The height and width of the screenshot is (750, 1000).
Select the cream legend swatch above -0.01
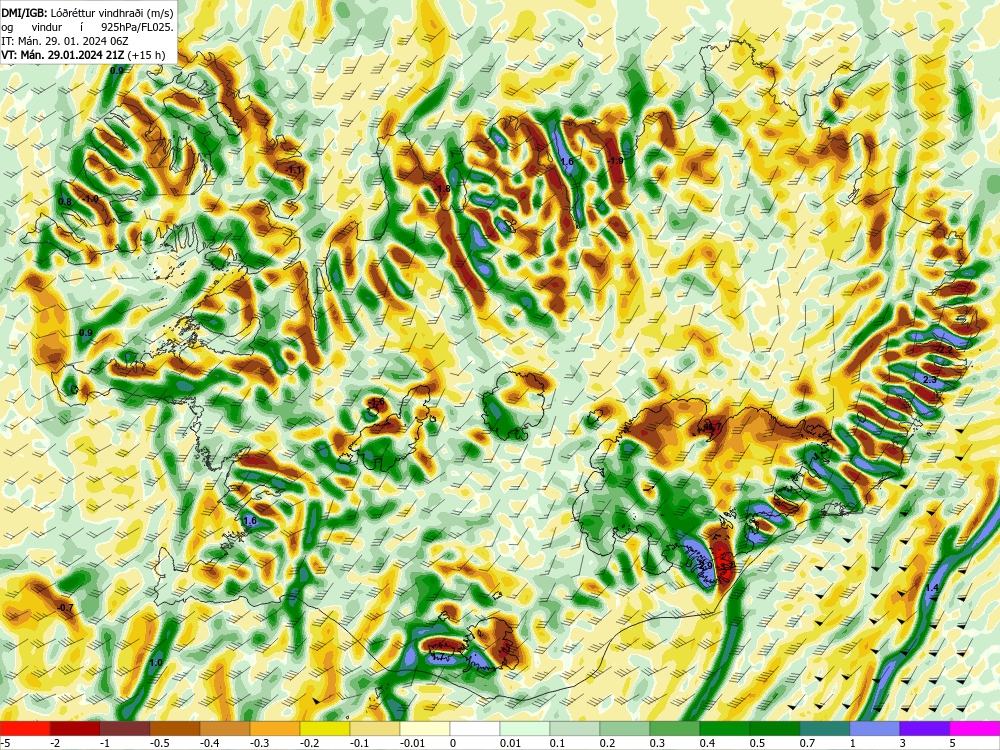pyautogui.click(x=425, y=728)
